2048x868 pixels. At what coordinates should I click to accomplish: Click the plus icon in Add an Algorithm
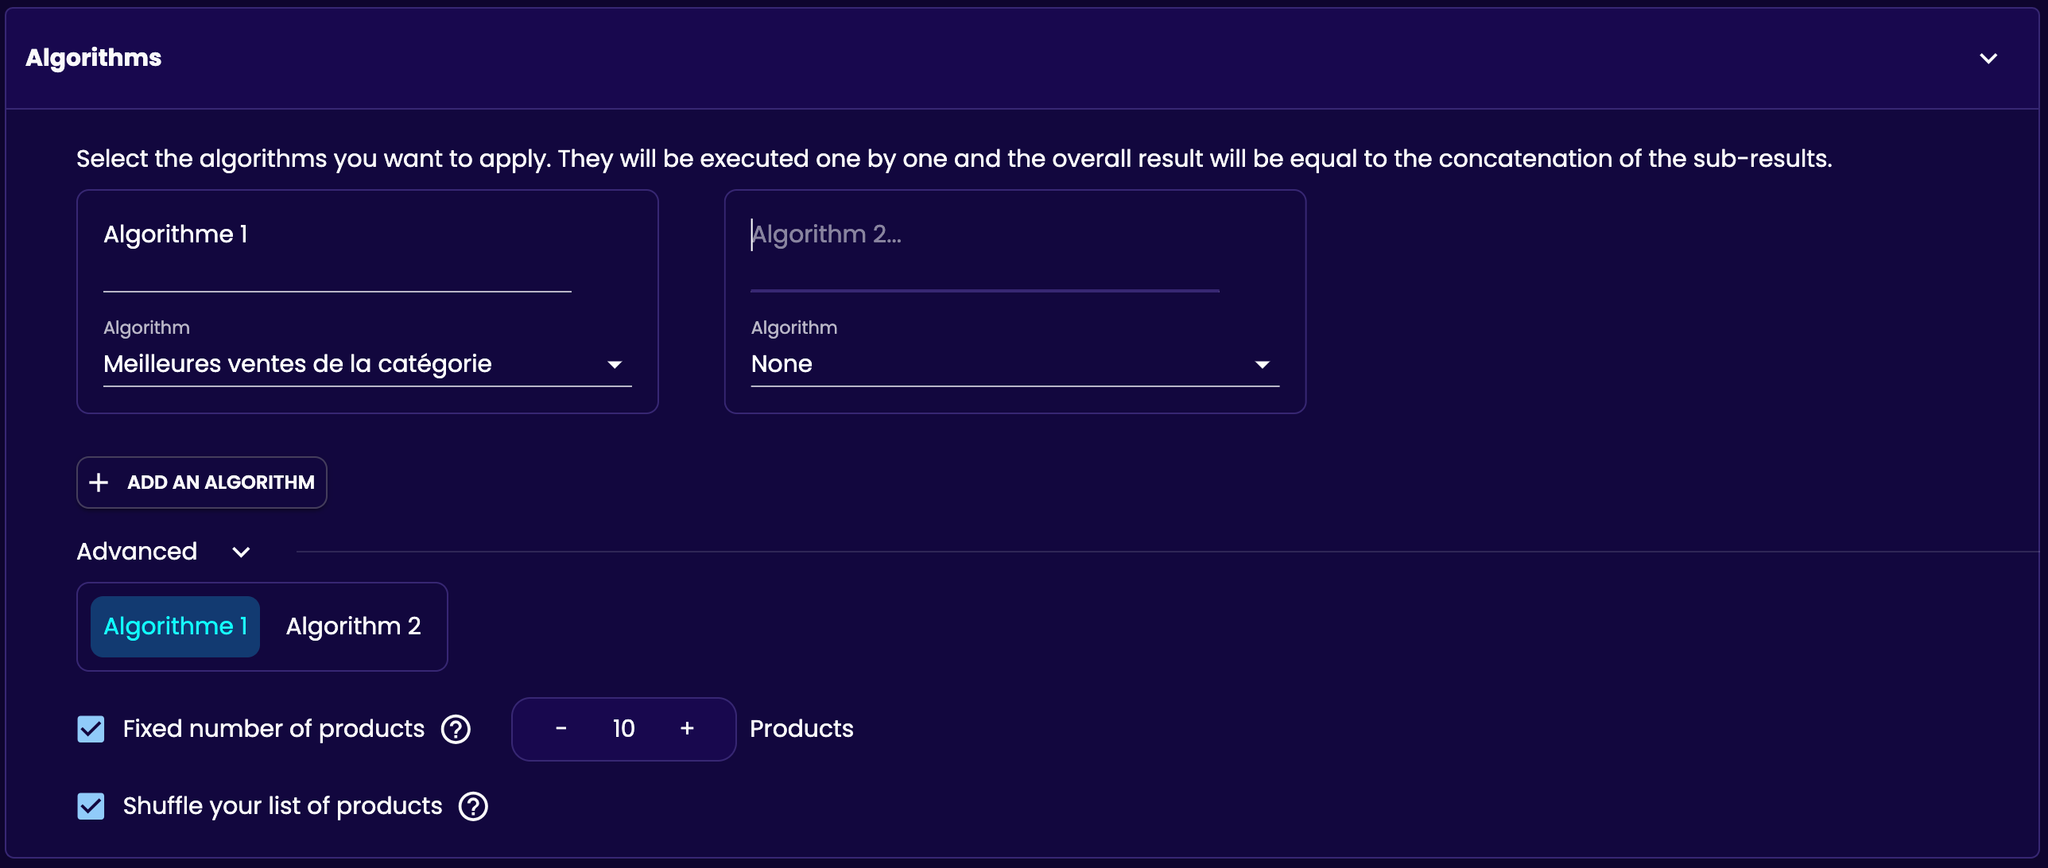click(x=99, y=482)
